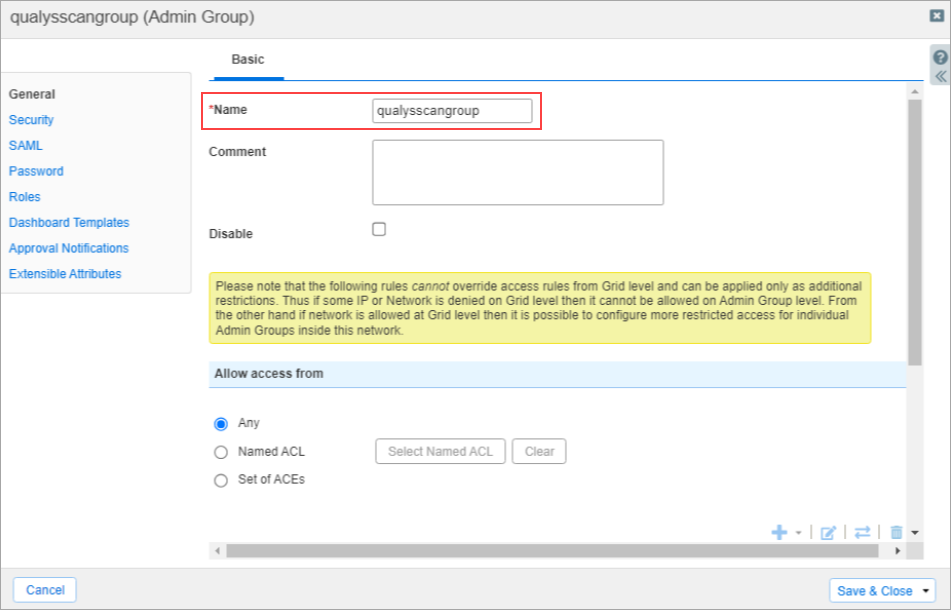Open the Security section in the sidebar
Screen dimensions: 951x610
point(31,119)
